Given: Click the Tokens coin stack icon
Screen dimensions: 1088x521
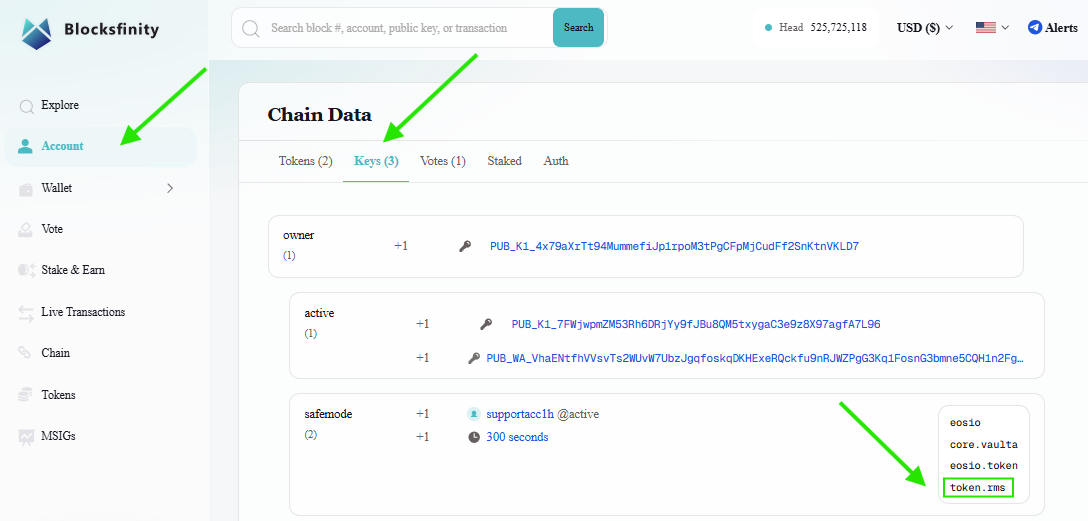Looking at the screenshot, I should 26,395.
